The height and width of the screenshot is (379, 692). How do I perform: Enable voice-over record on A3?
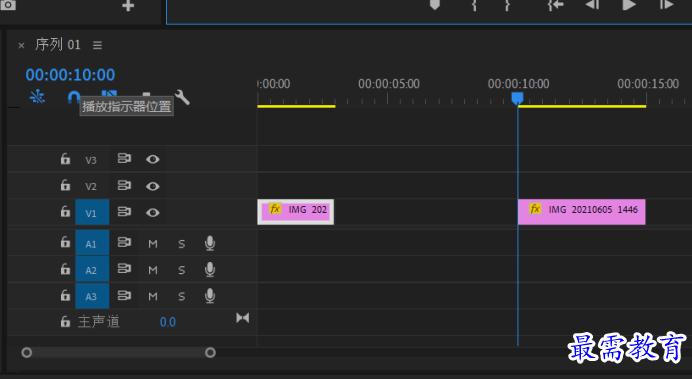(x=210, y=296)
